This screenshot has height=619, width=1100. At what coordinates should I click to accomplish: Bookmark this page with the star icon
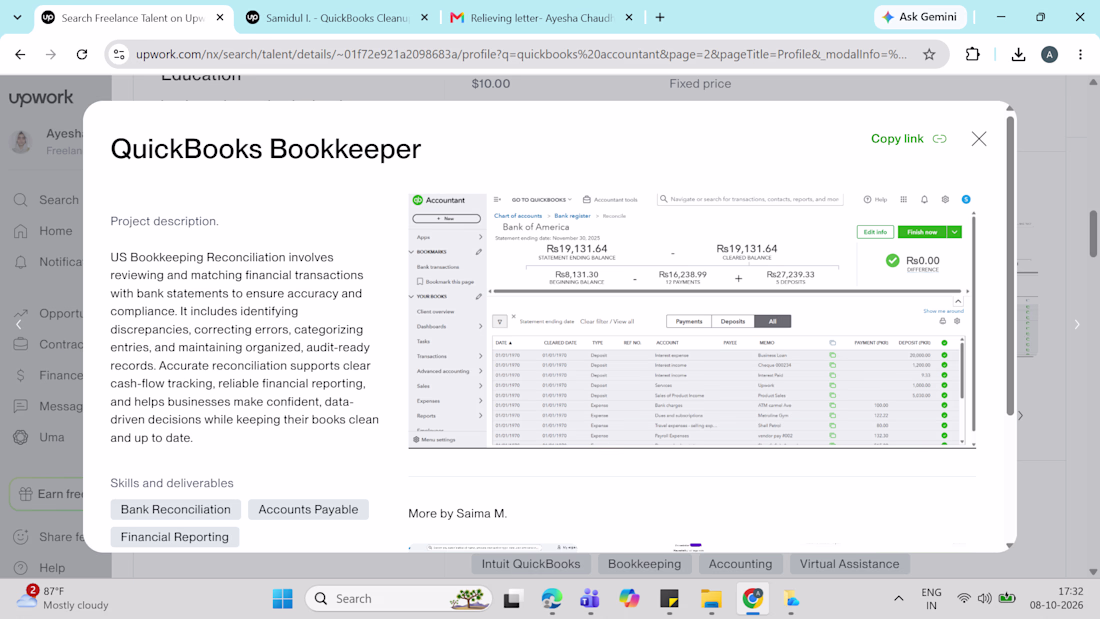[x=930, y=54]
